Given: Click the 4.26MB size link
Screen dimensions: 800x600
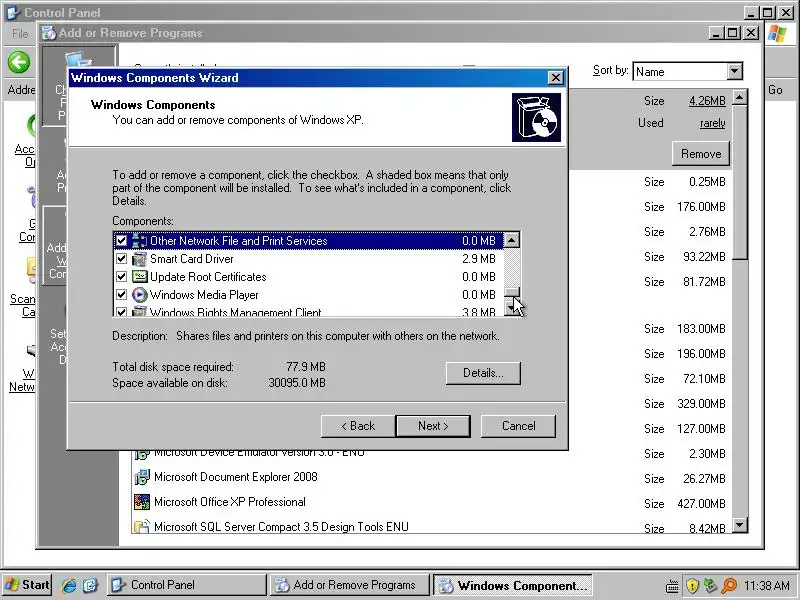Looking at the screenshot, I should (x=707, y=101).
